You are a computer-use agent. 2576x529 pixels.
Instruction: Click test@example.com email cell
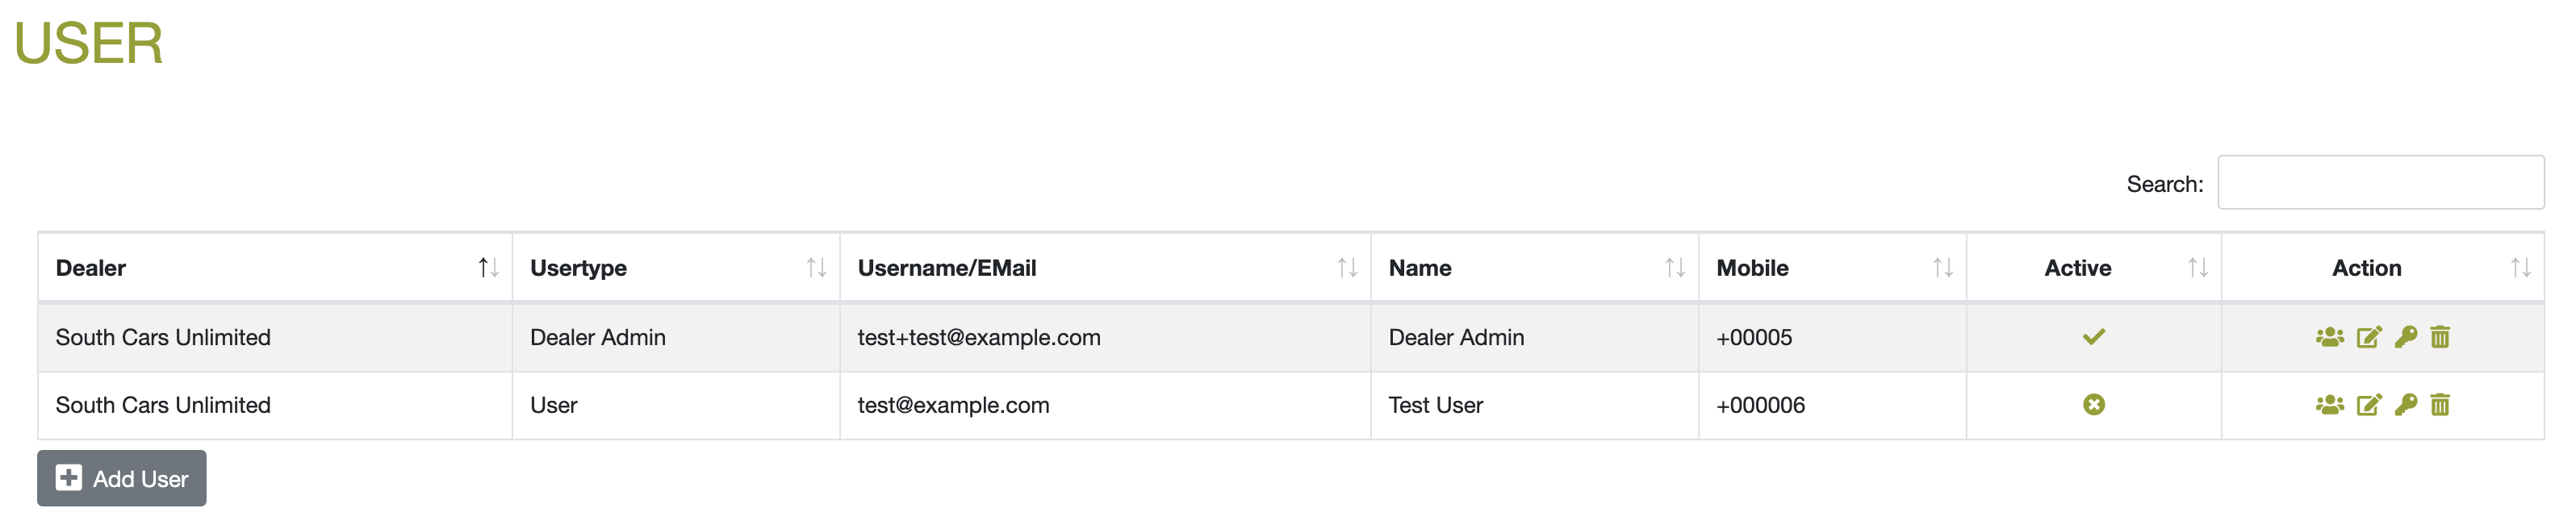click(953, 405)
